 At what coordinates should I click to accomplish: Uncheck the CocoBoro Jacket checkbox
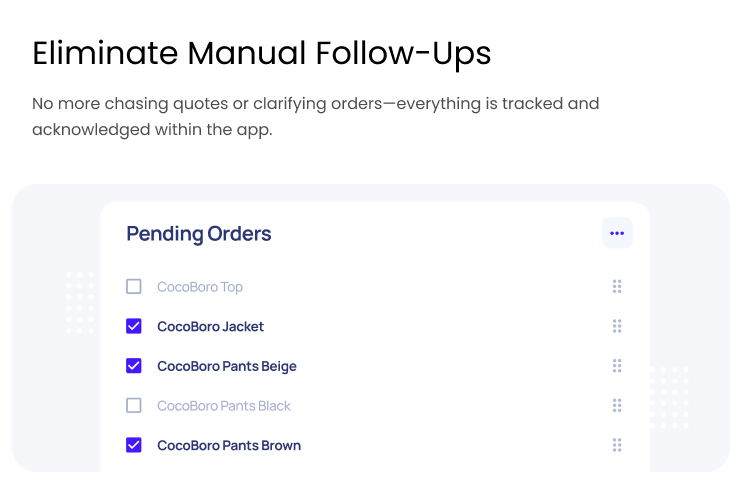point(134,326)
